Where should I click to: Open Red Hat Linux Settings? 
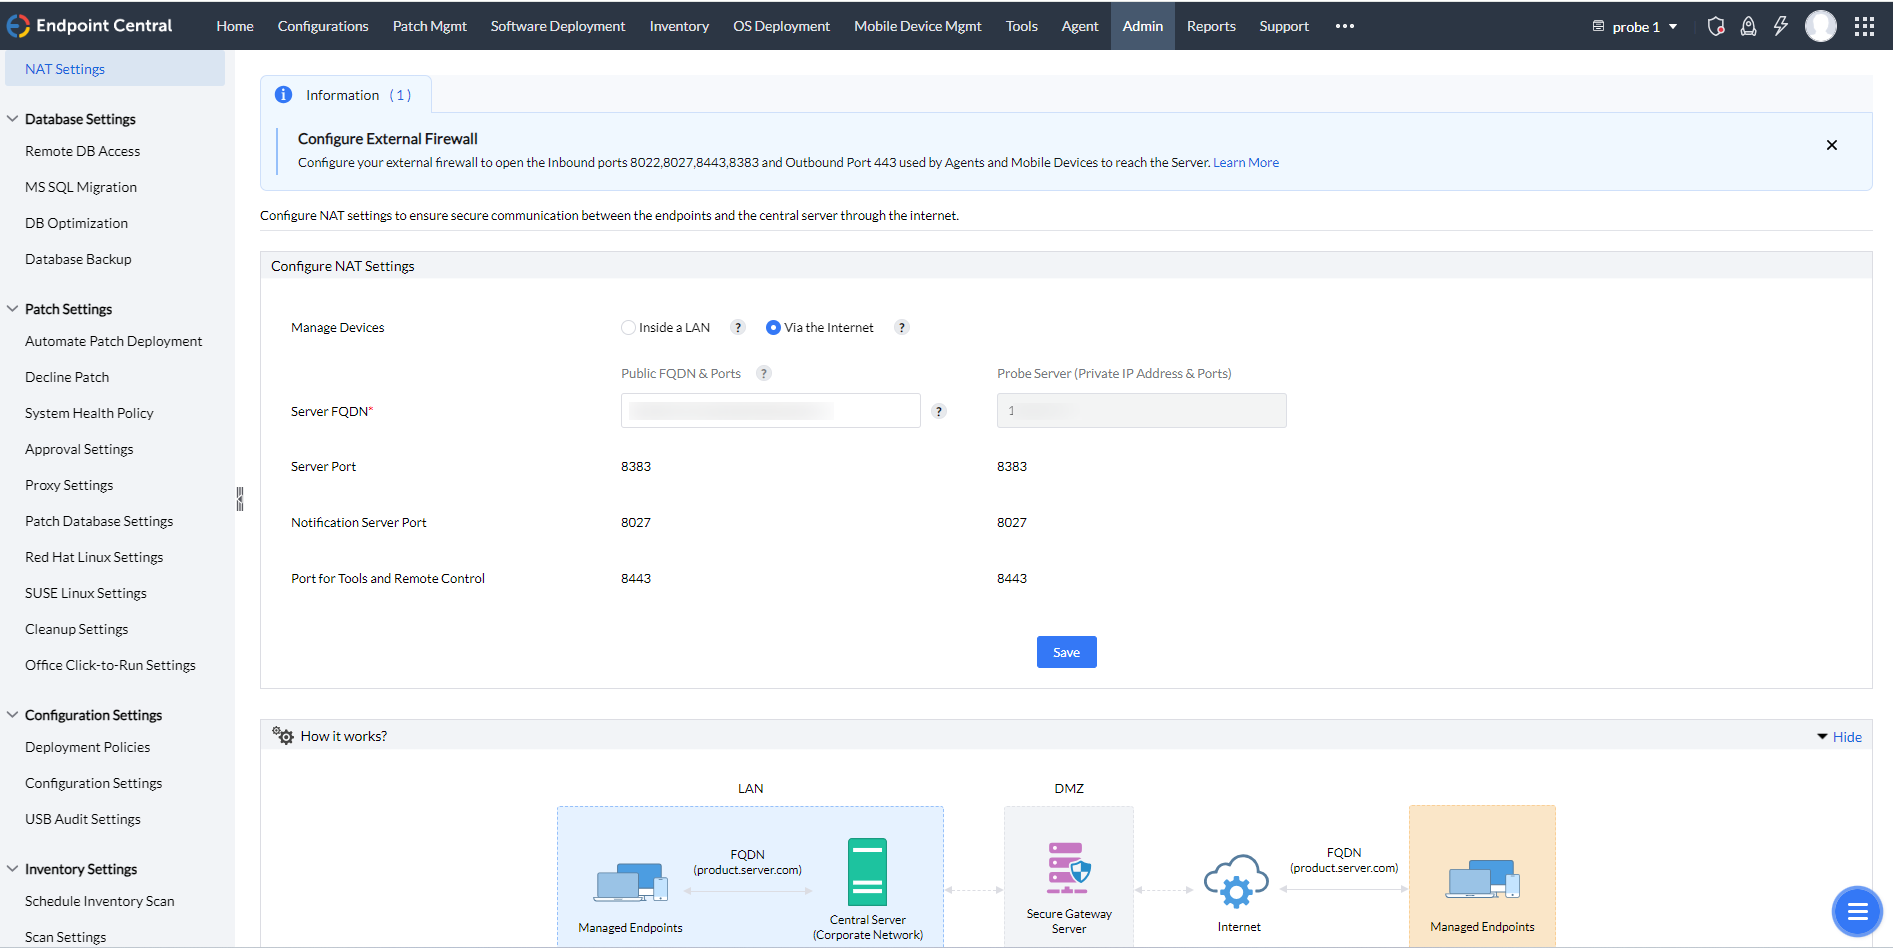pos(94,557)
